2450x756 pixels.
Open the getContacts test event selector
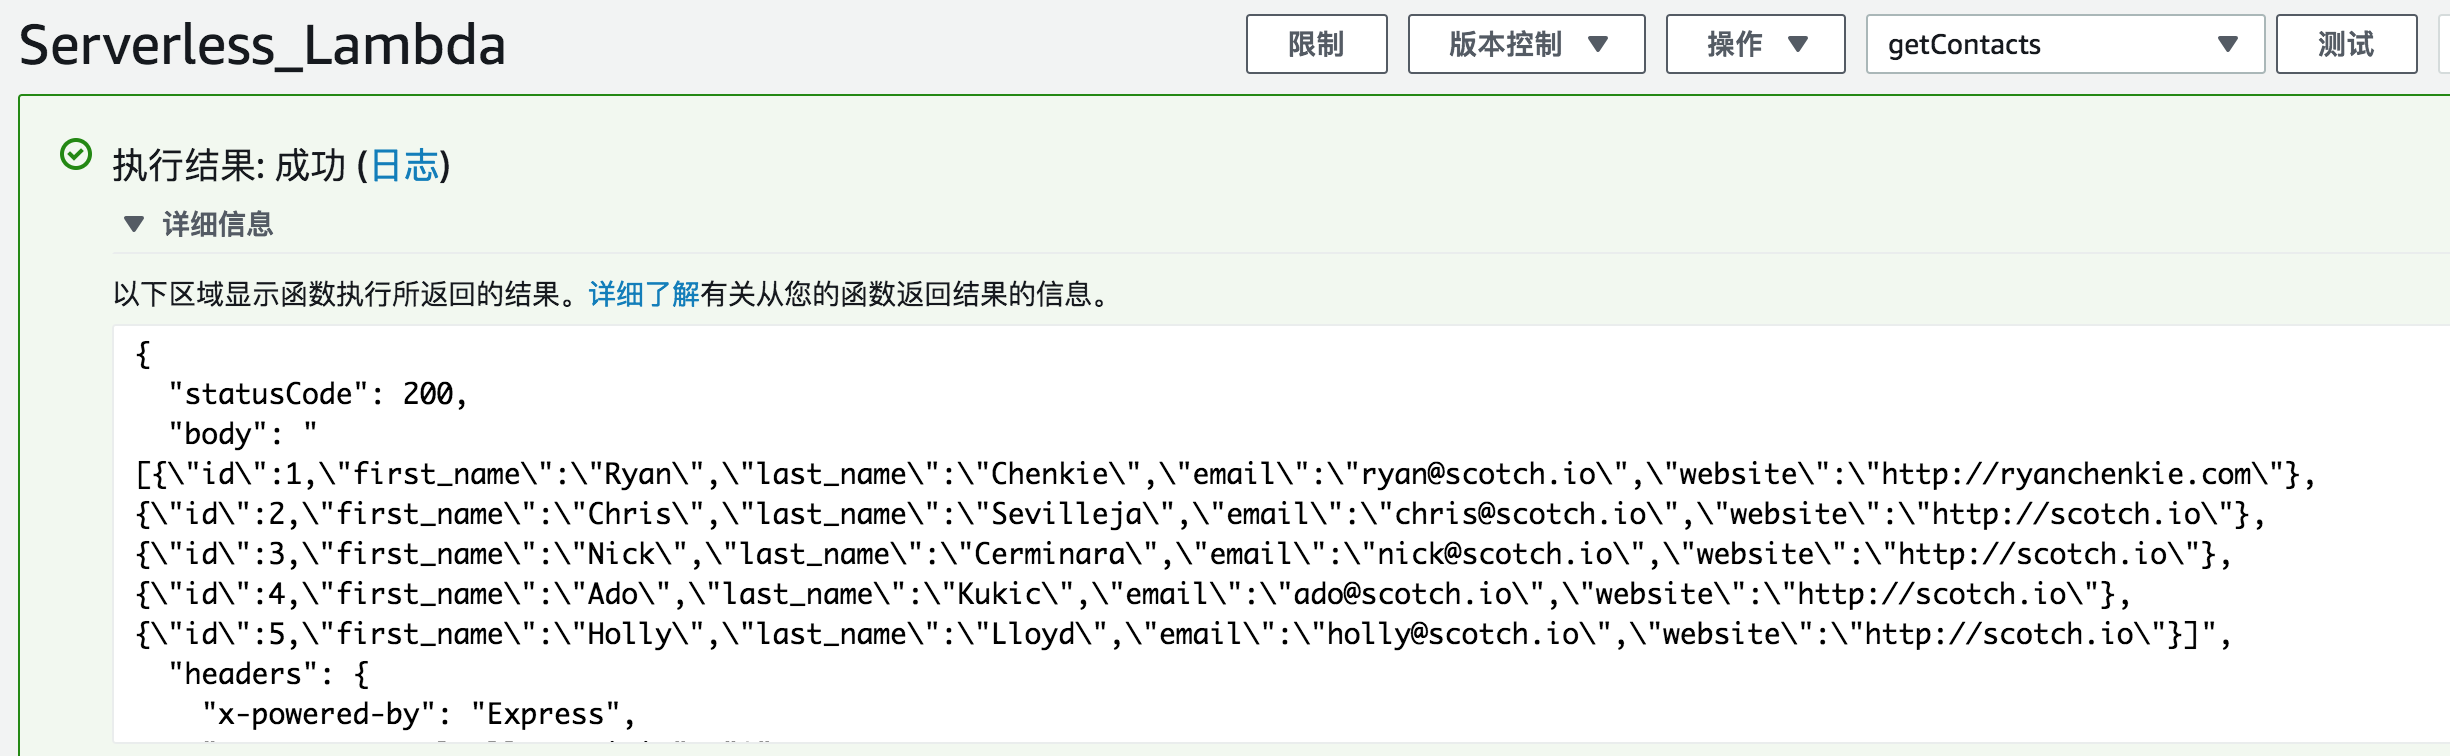click(x=2064, y=45)
